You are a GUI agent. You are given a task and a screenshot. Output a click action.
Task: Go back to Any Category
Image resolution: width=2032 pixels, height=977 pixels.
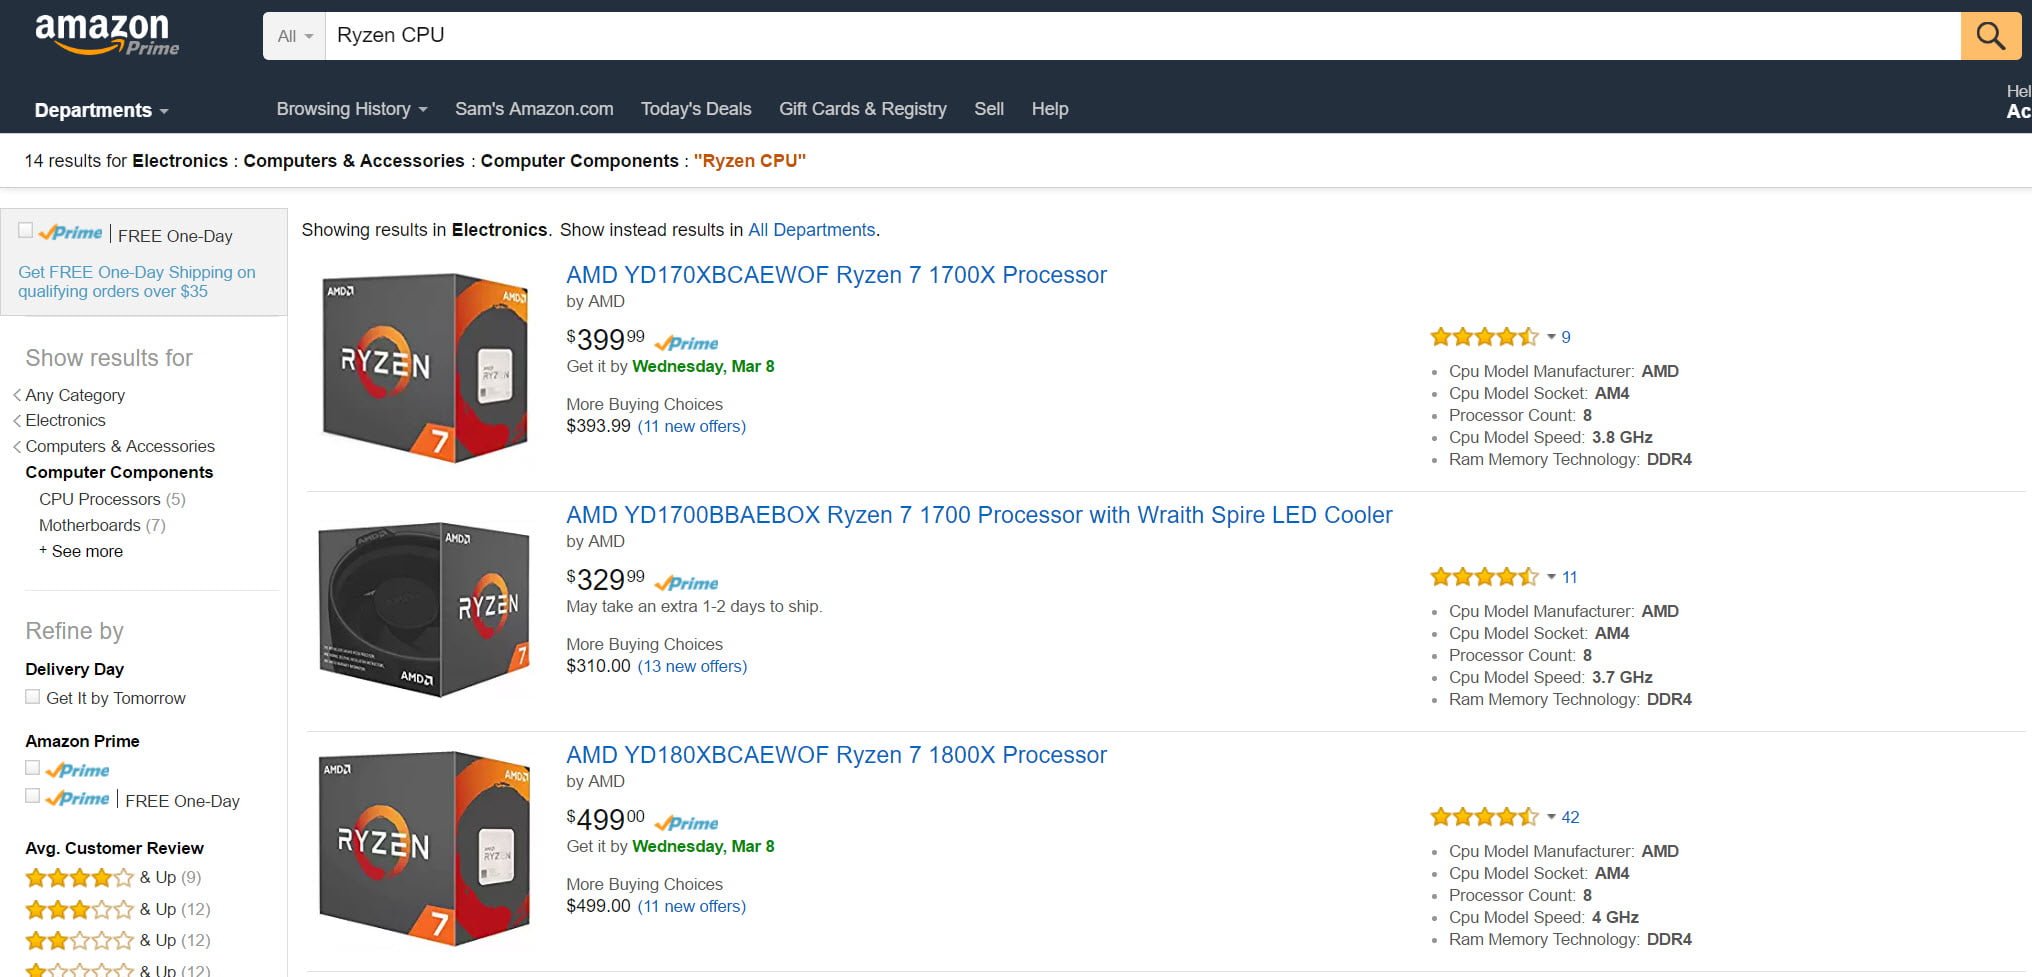pyautogui.click(x=75, y=395)
